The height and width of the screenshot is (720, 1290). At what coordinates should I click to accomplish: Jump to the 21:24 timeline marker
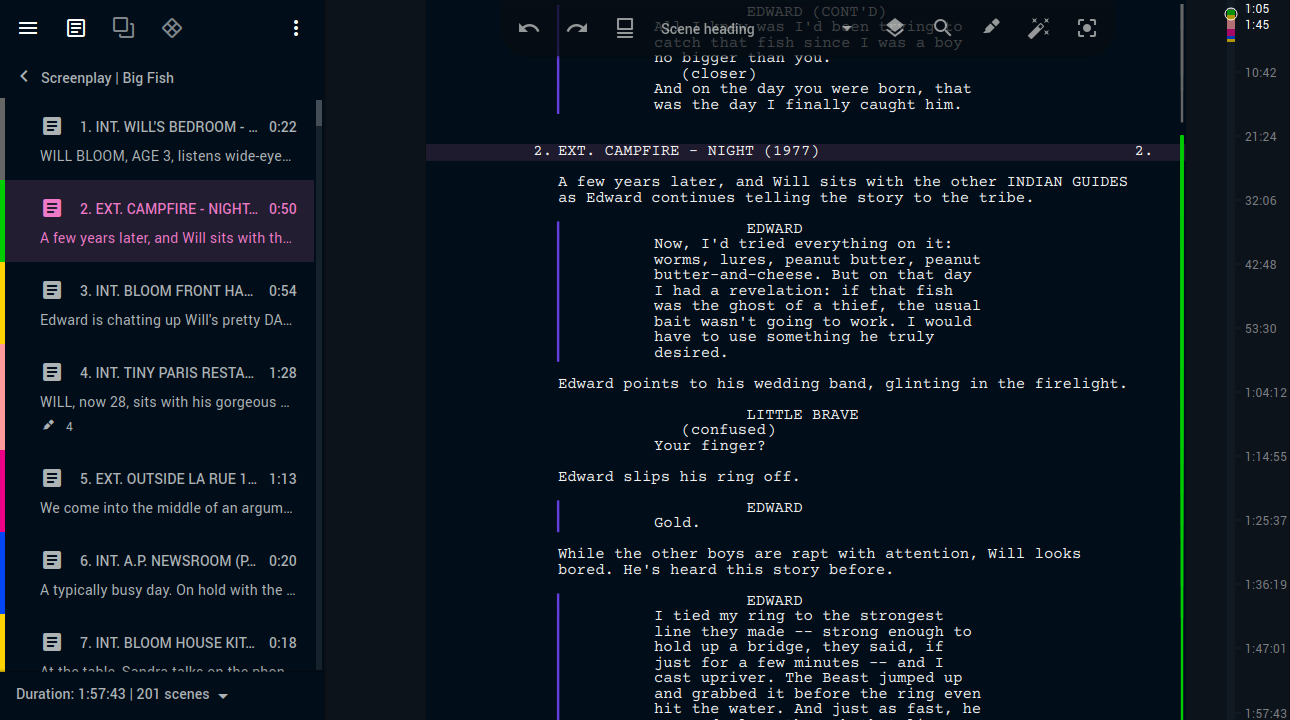(1260, 137)
